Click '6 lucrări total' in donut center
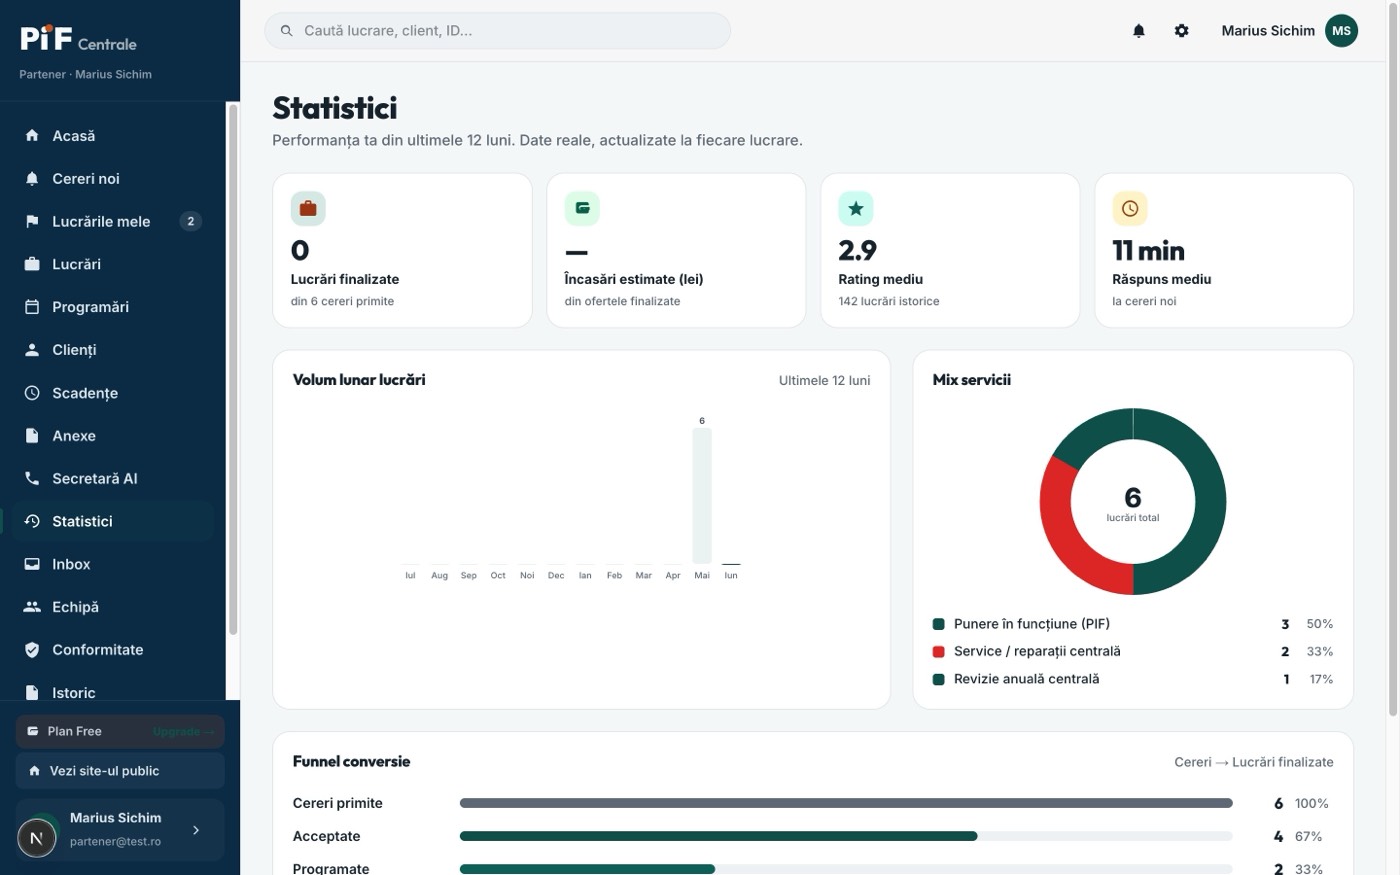 1133,503
